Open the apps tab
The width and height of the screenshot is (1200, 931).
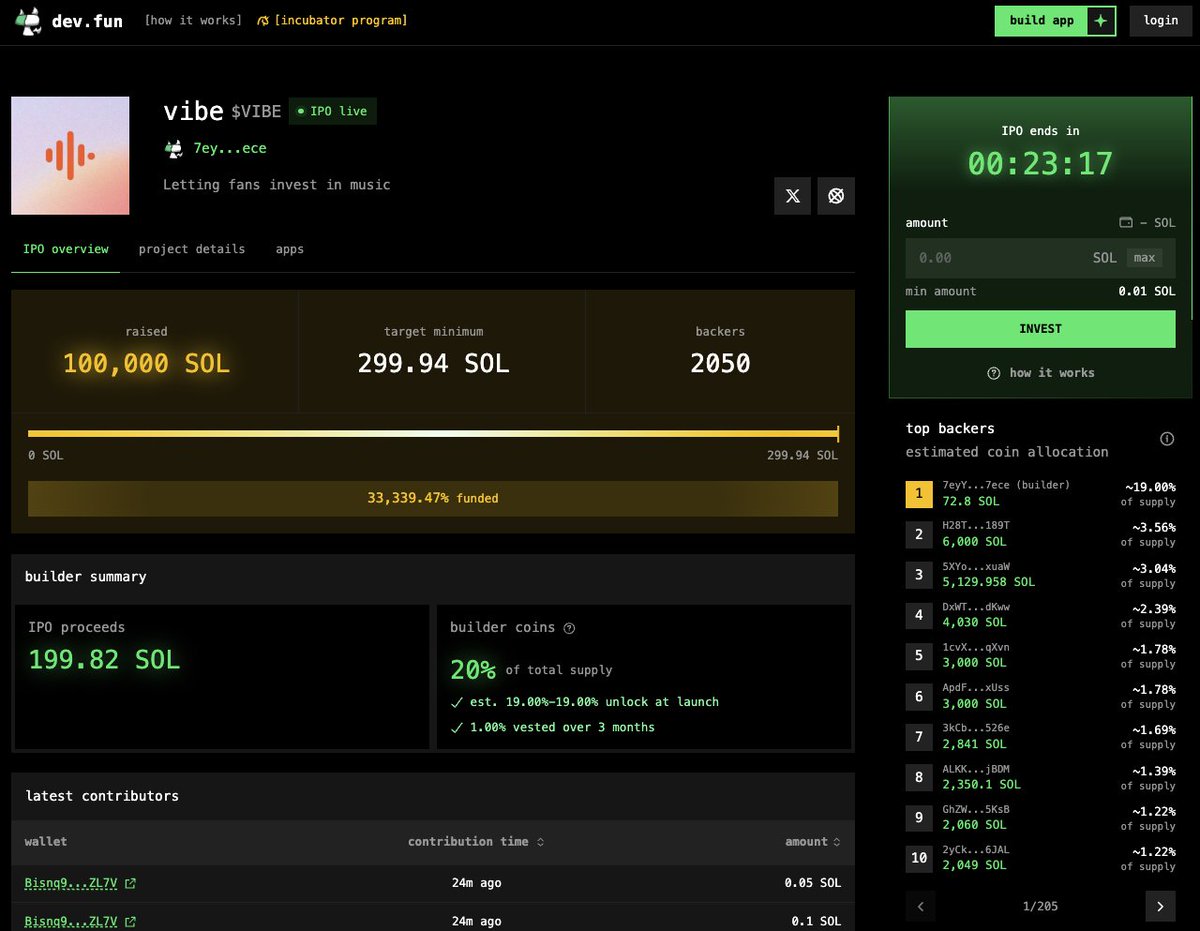(289, 249)
